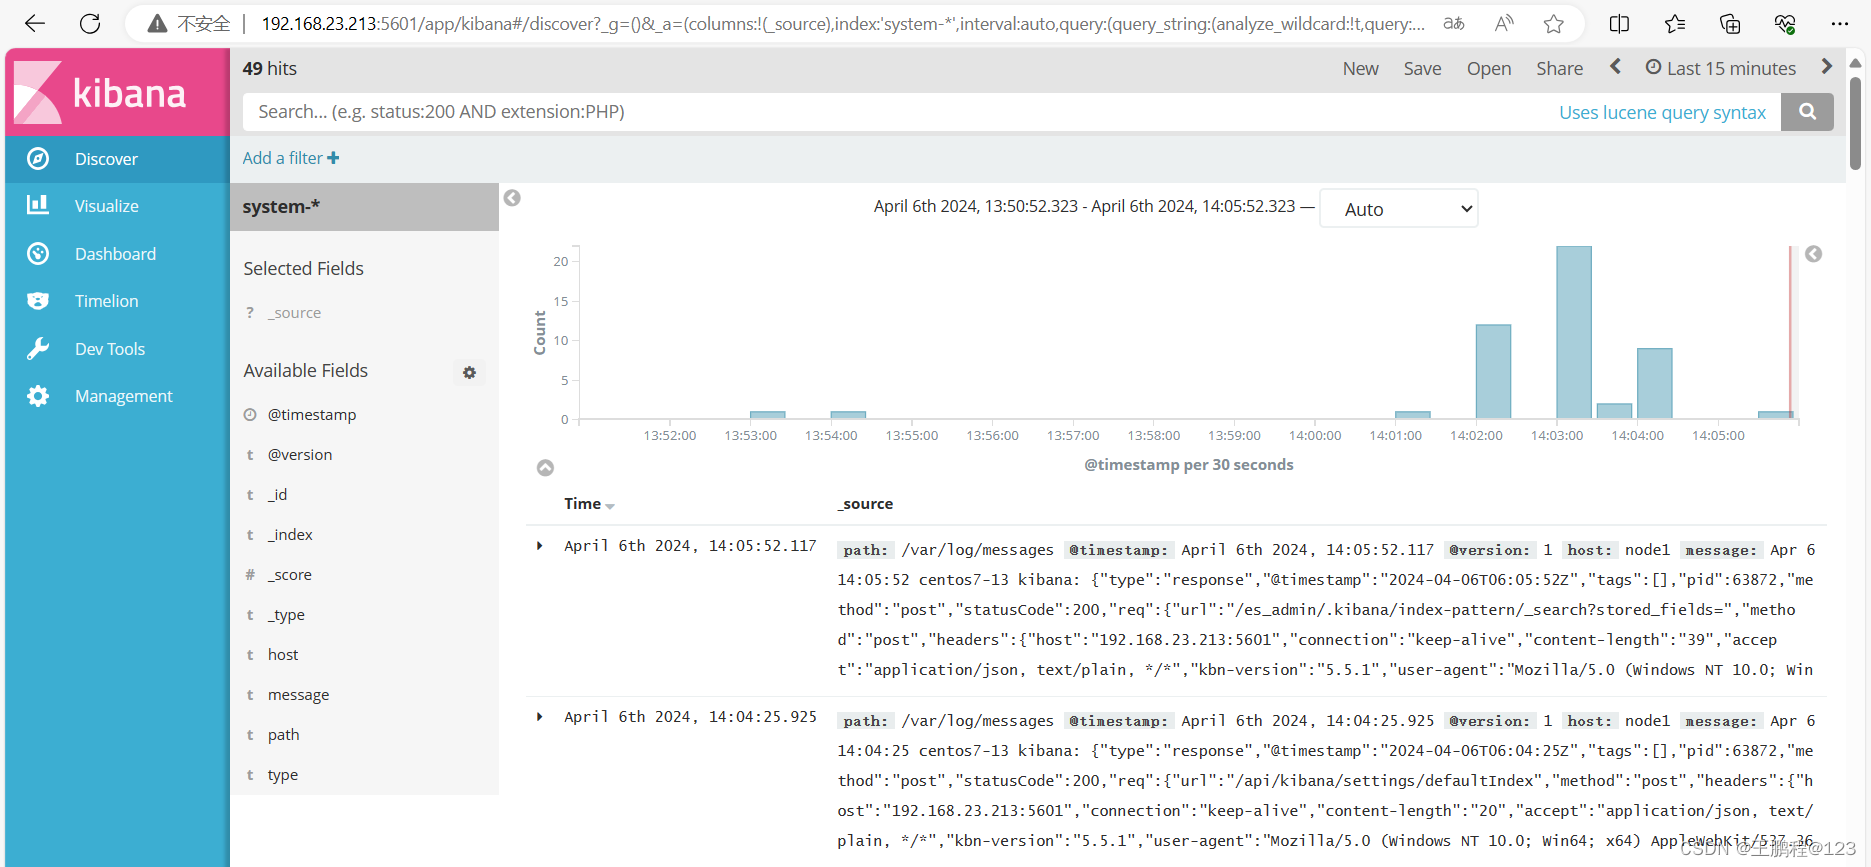Move time range backward with left chevron
This screenshot has height=867, width=1871.
coord(1615,66)
